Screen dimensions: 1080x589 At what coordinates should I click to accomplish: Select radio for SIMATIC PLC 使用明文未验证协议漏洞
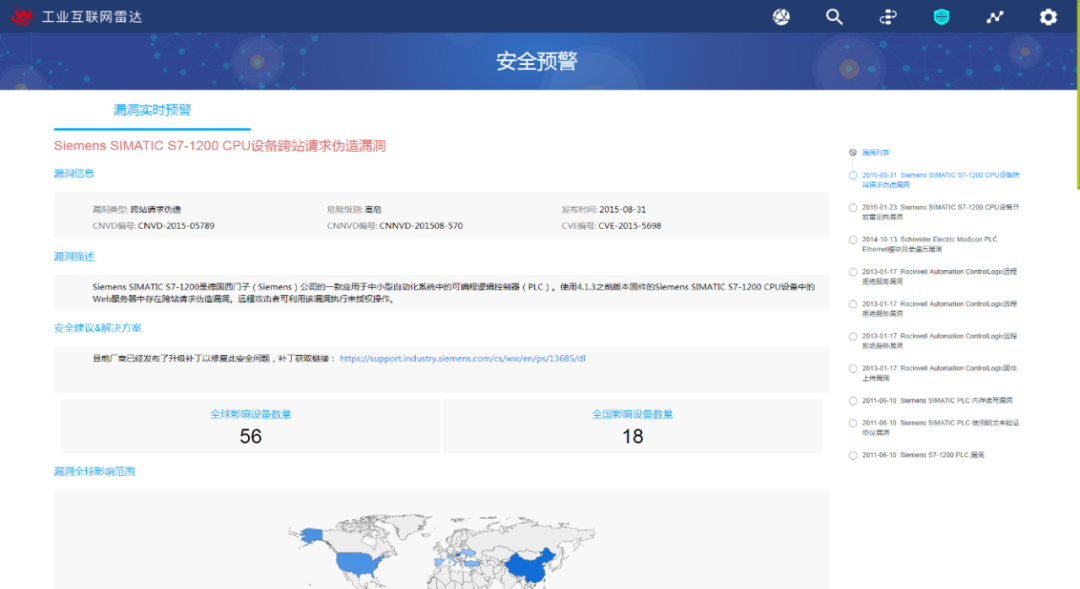coord(853,424)
